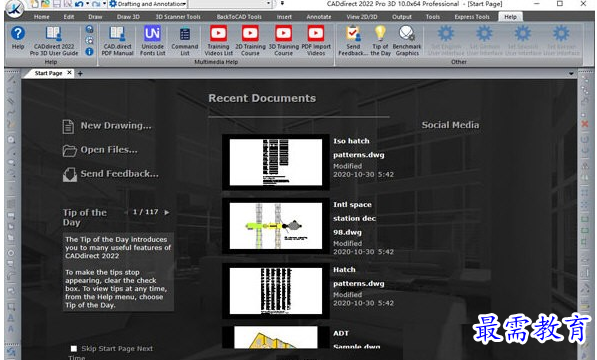
Task: Launch the 3D Training Course video
Action: click(x=284, y=41)
